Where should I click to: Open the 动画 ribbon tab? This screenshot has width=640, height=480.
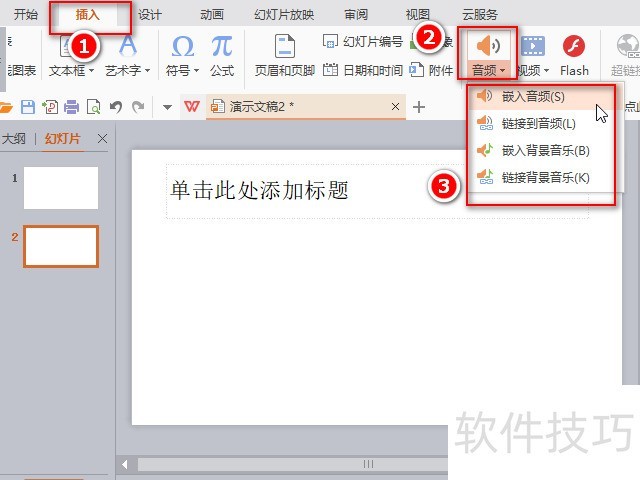[211, 15]
